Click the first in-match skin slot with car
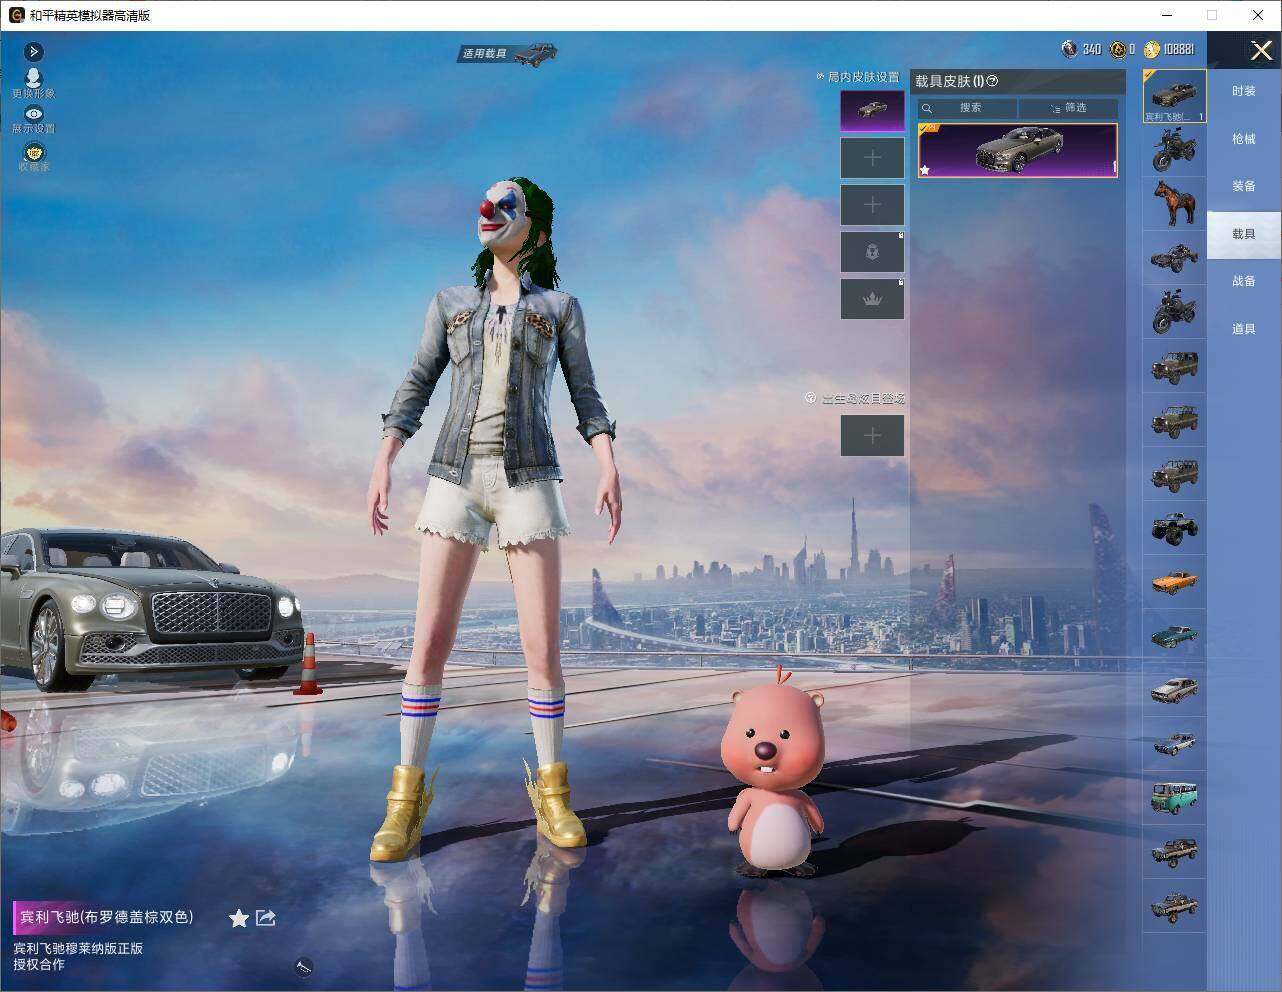1282x992 pixels. (x=872, y=110)
